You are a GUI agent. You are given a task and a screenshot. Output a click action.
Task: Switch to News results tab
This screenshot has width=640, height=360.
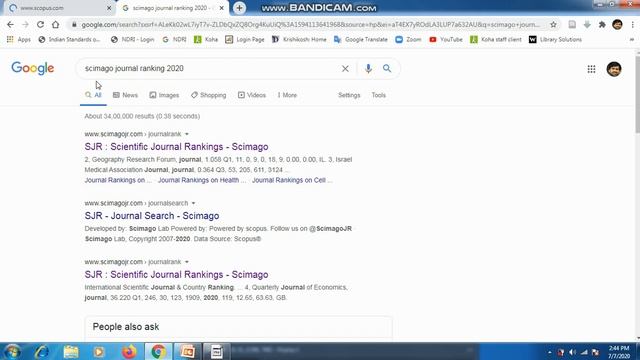coord(125,95)
